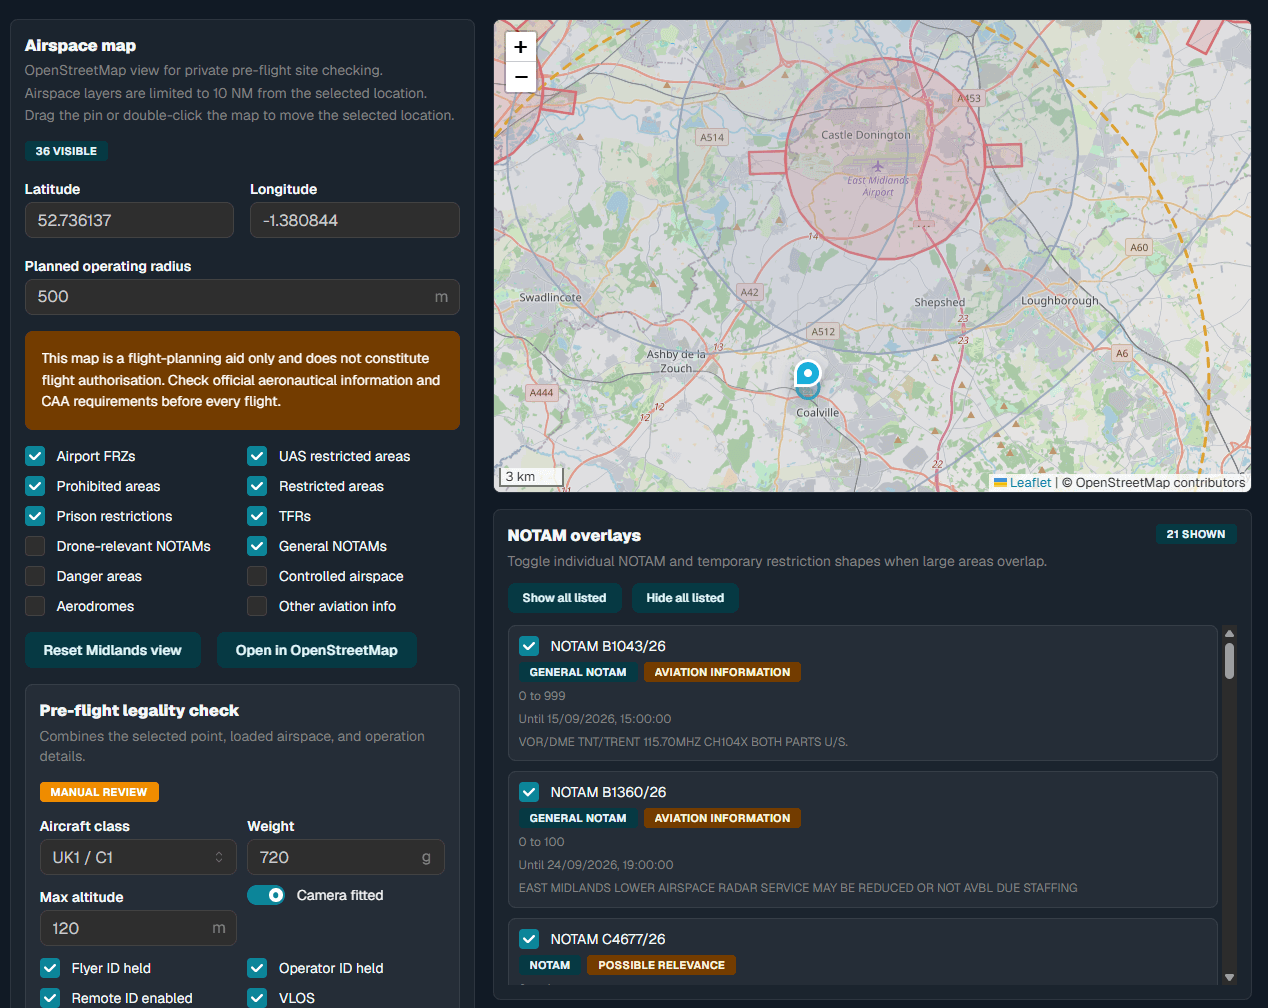The image size is (1268, 1008).
Task: Click the 3 km map scale bar
Action: pyautogui.click(x=532, y=477)
